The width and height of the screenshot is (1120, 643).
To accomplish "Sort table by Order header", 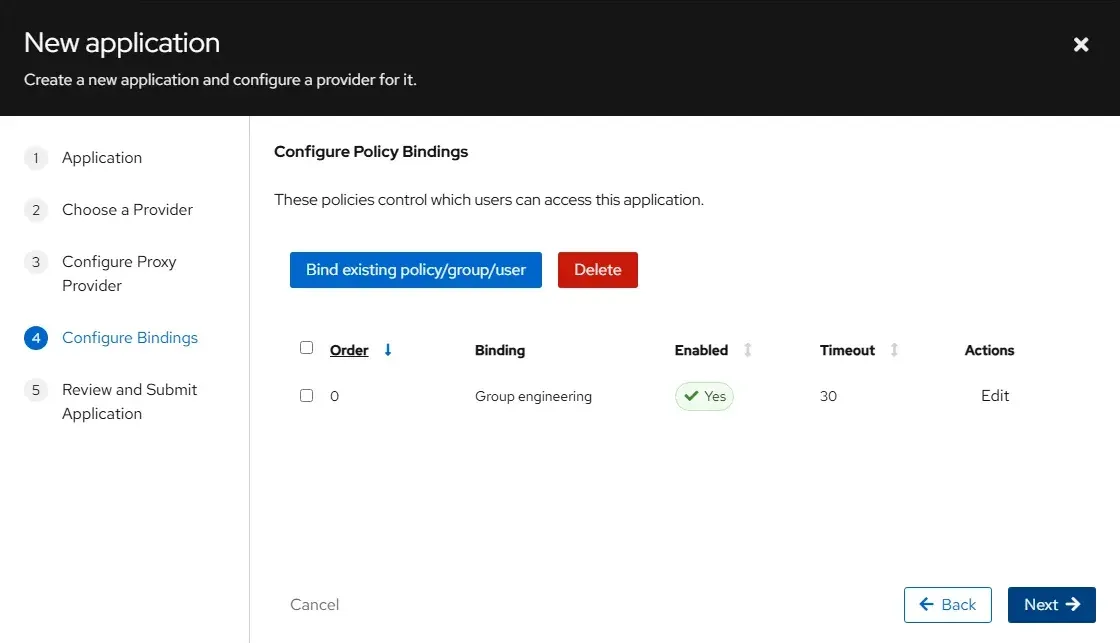I will (x=349, y=350).
